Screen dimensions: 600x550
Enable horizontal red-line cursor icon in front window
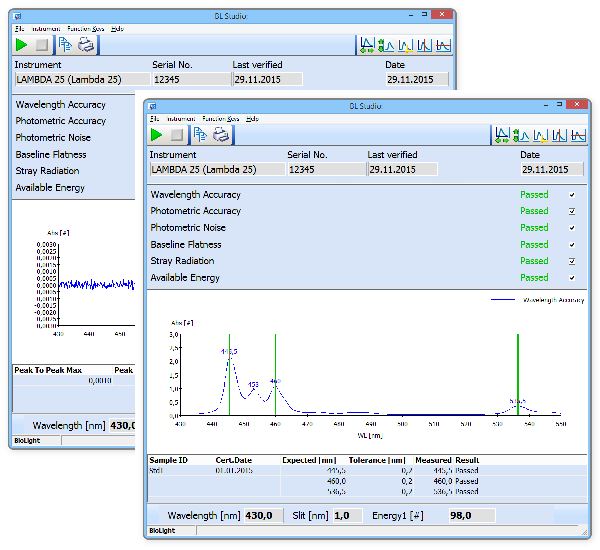[578, 135]
